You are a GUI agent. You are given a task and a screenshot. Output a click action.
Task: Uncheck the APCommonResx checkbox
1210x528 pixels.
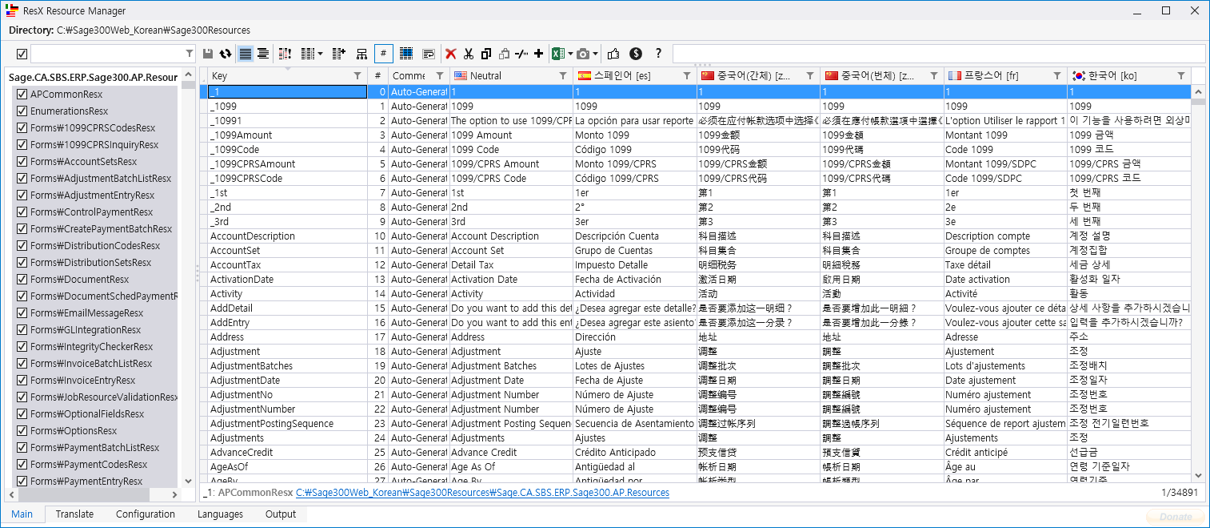[22, 94]
